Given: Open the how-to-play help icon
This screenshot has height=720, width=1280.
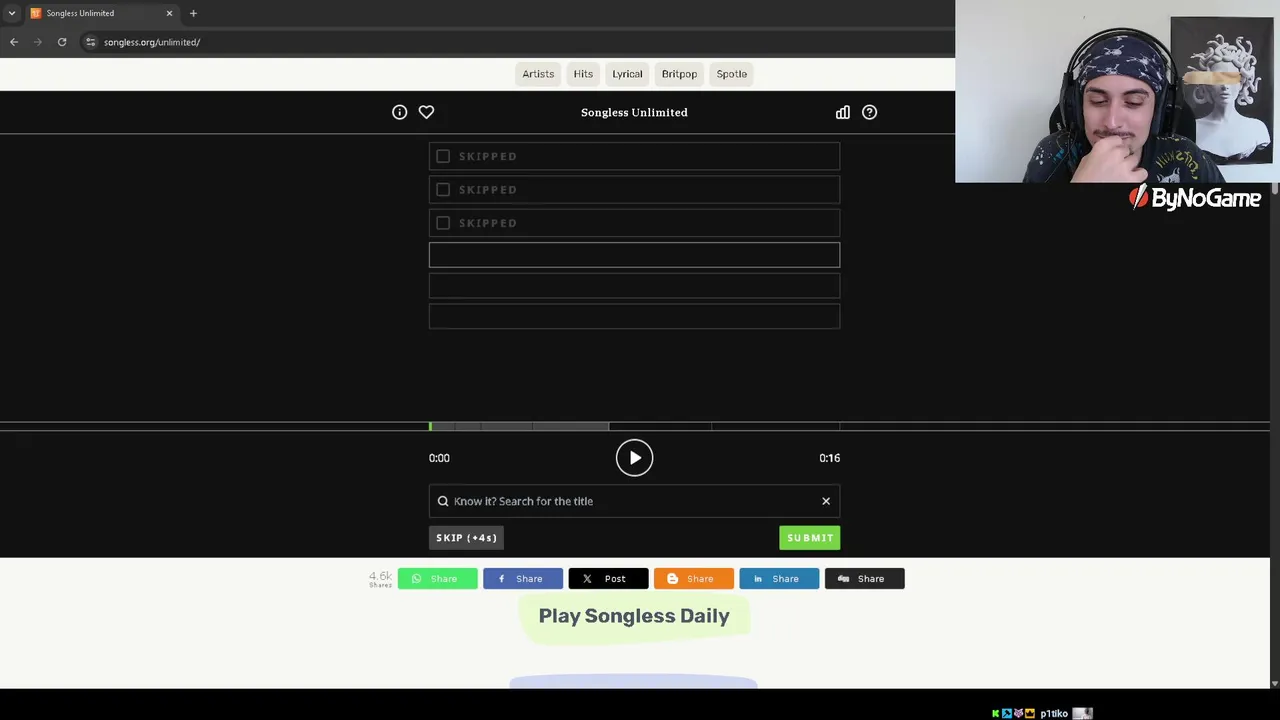Looking at the screenshot, I should pyautogui.click(x=869, y=112).
